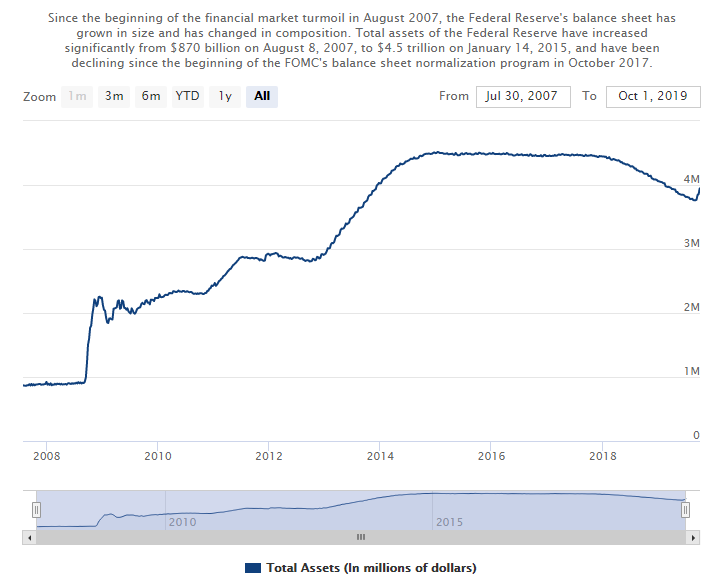726x577 pixels.
Task: Open the To date field Oct 1, 2019
Action: click(653, 96)
